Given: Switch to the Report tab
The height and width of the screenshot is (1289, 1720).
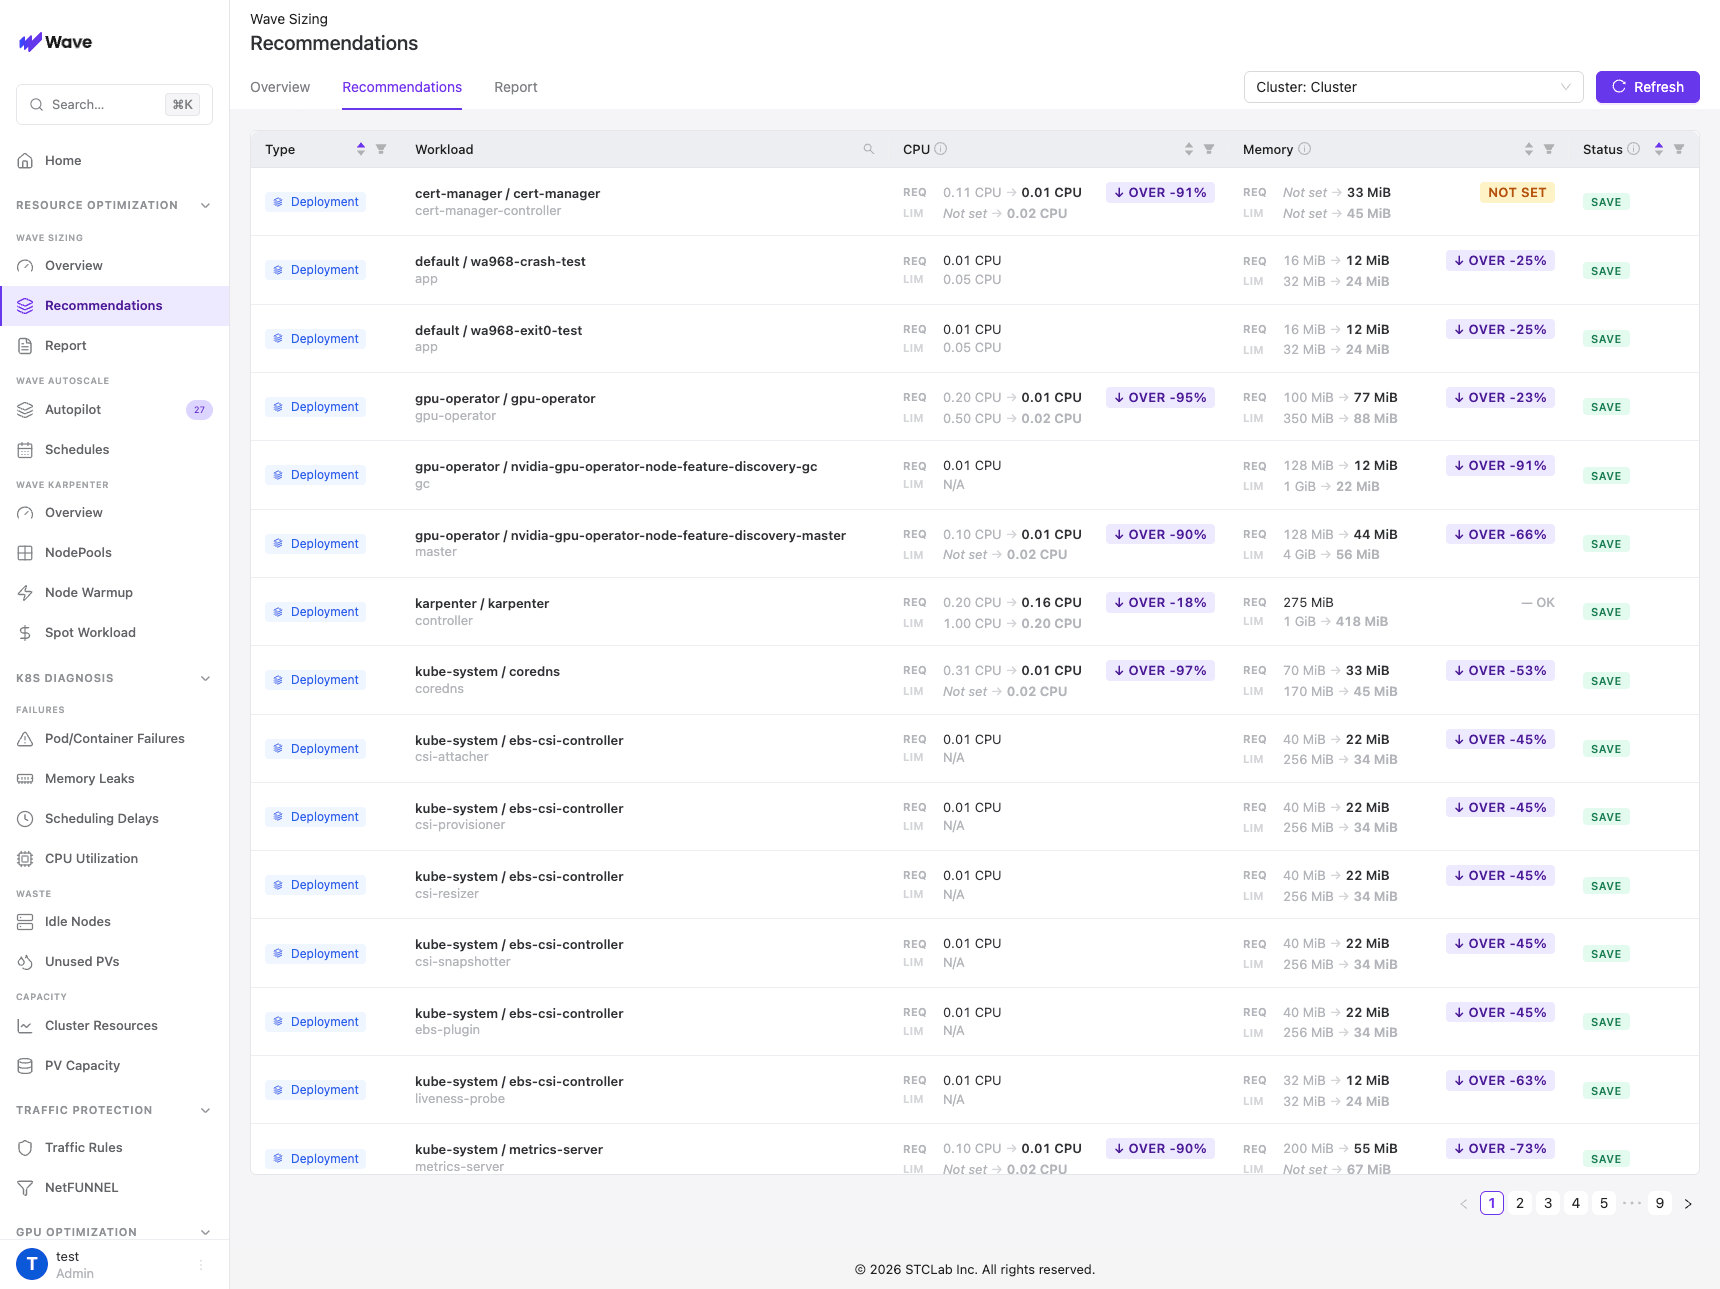Looking at the screenshot, I should [x=516, y=87].
